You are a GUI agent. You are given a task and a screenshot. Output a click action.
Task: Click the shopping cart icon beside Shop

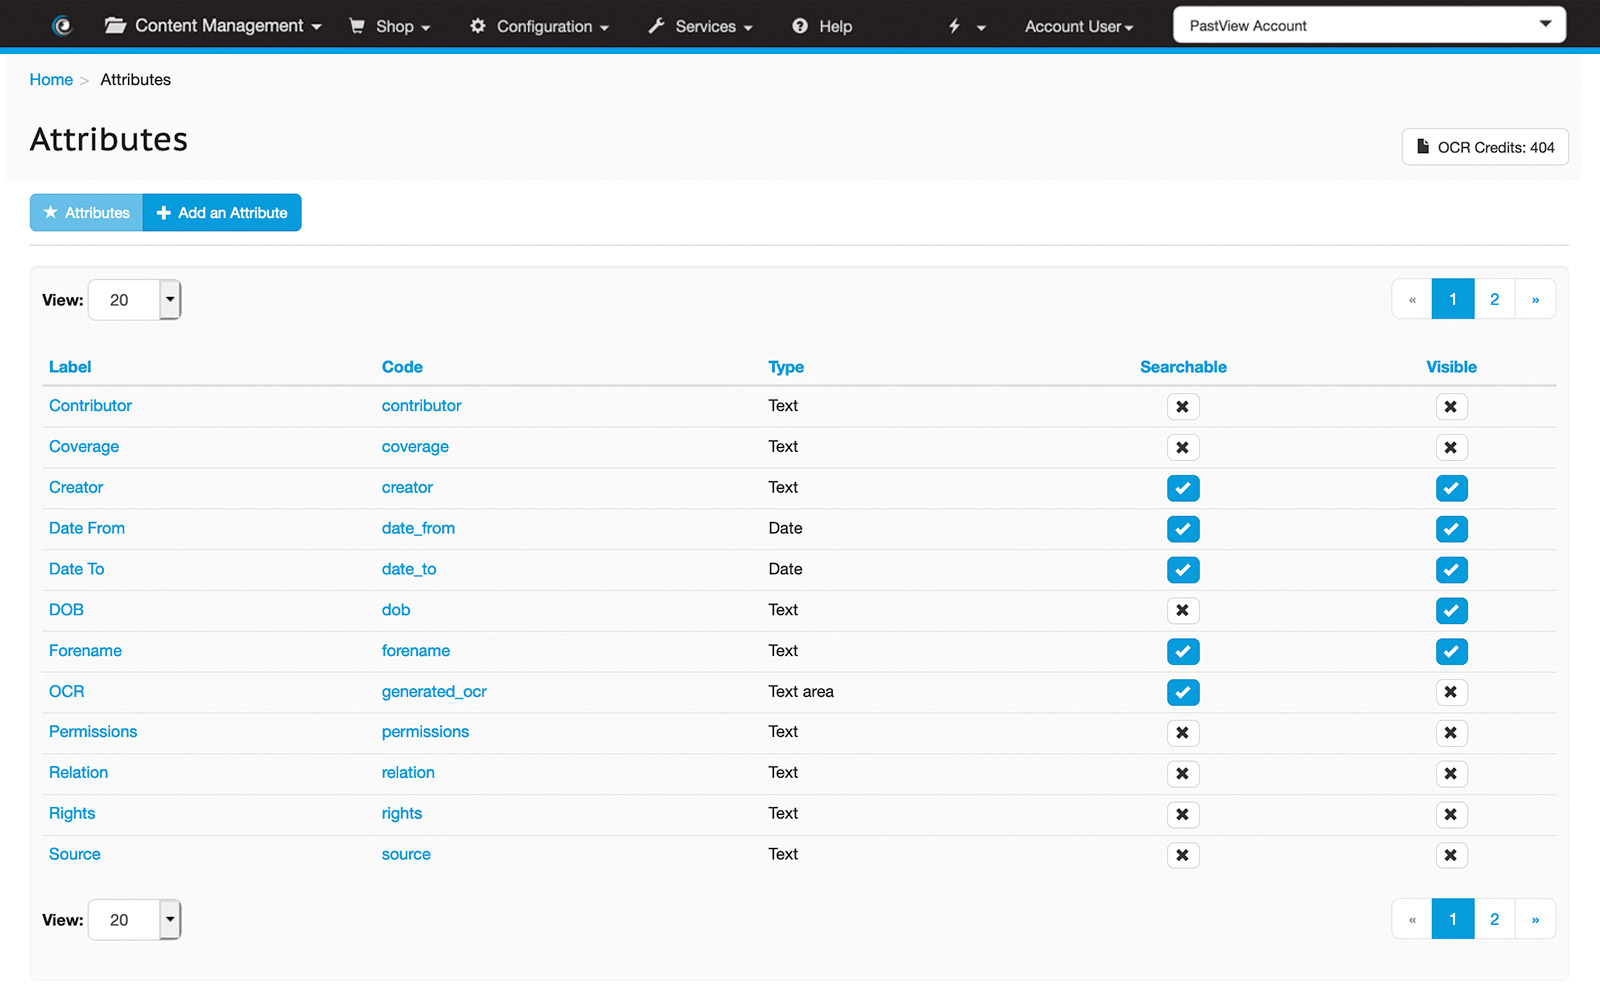click(357, 26)
